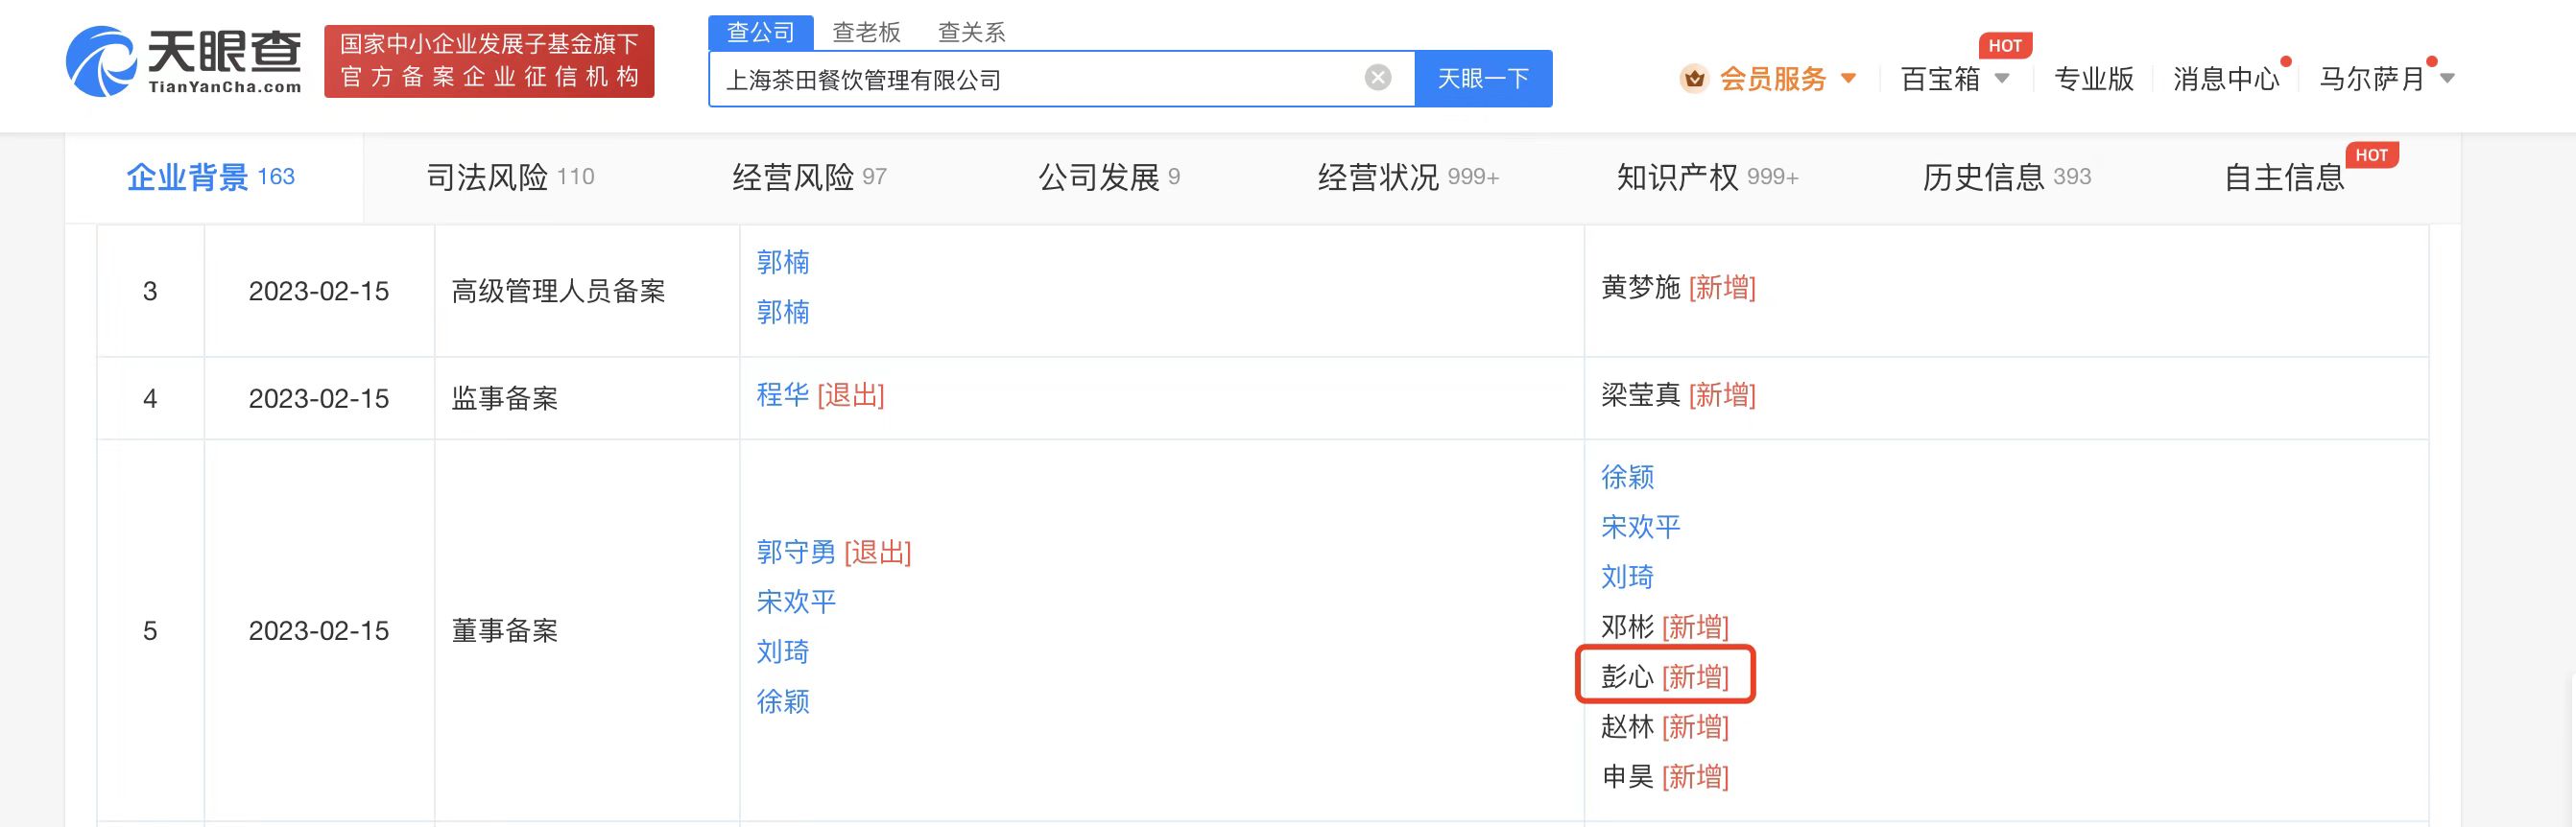
Task: Click the TianYanCha logo
Action: click(185, 62)
